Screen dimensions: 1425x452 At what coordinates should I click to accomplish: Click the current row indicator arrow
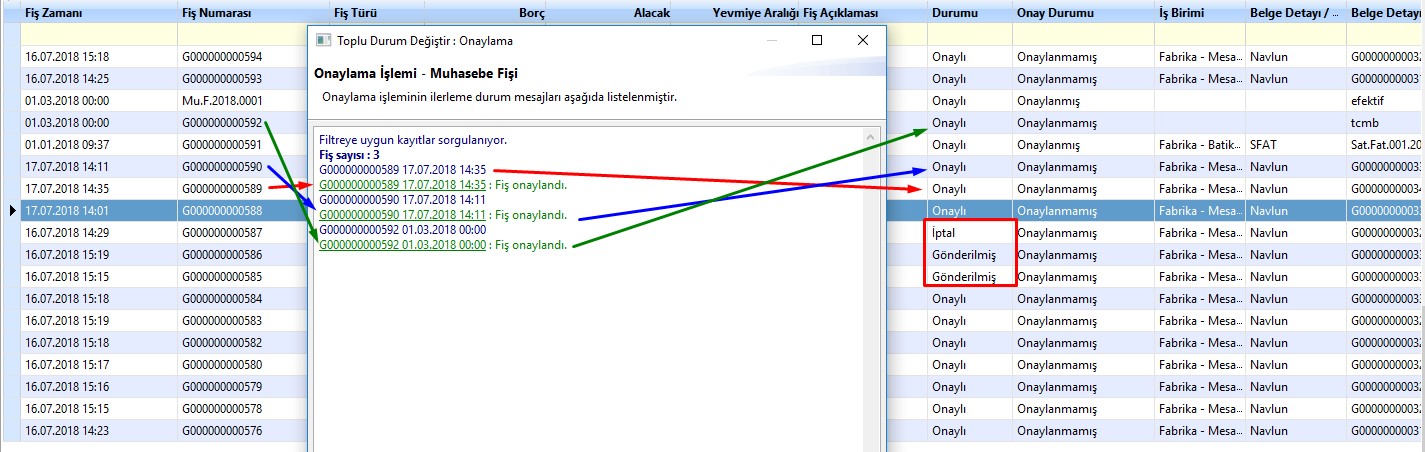coord(12,210)
